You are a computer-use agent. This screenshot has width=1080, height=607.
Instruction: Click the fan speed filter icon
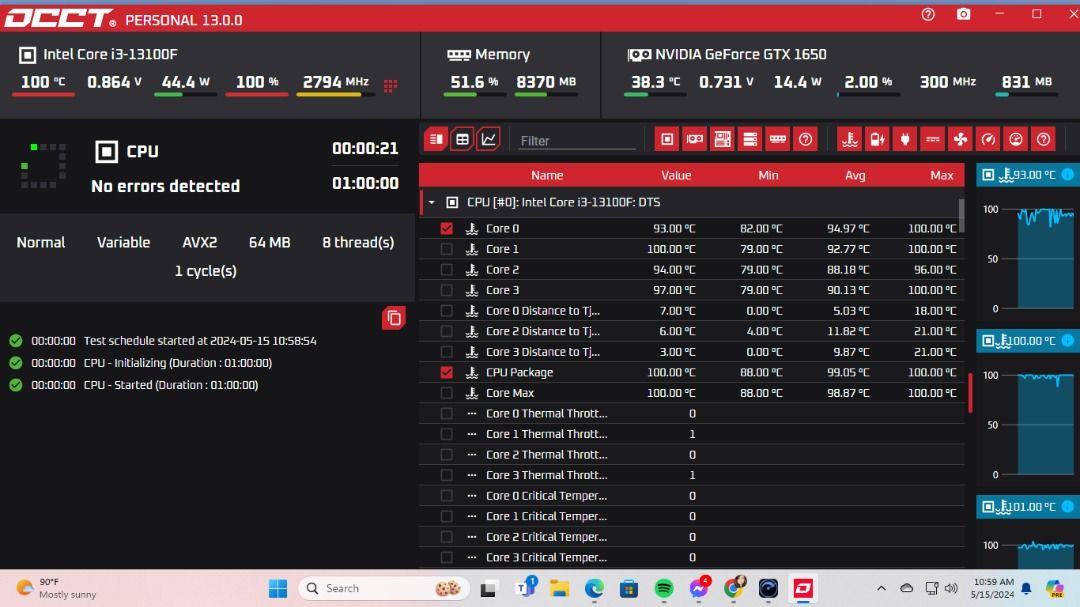pos(960,139)
